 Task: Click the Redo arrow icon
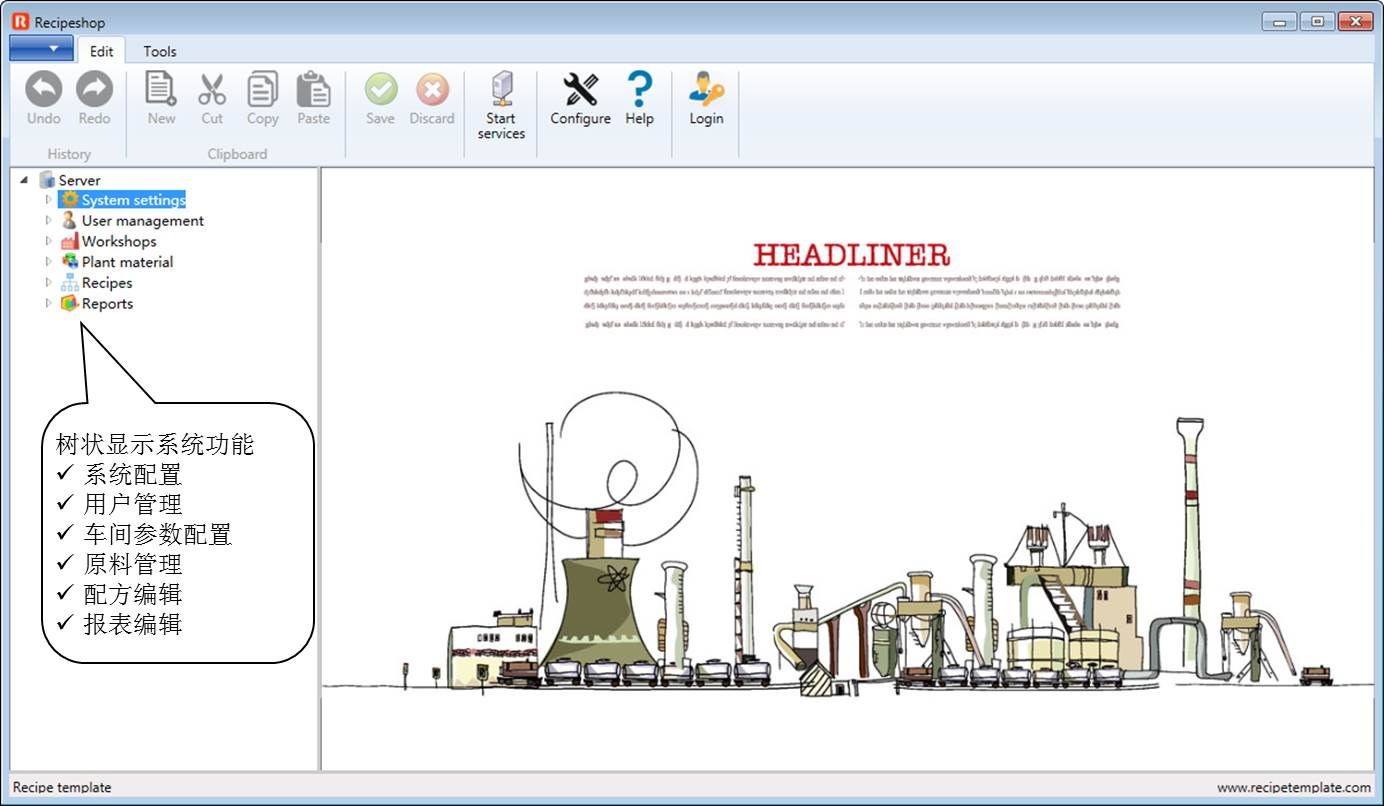pyautogui.click(x=94, y=90)
